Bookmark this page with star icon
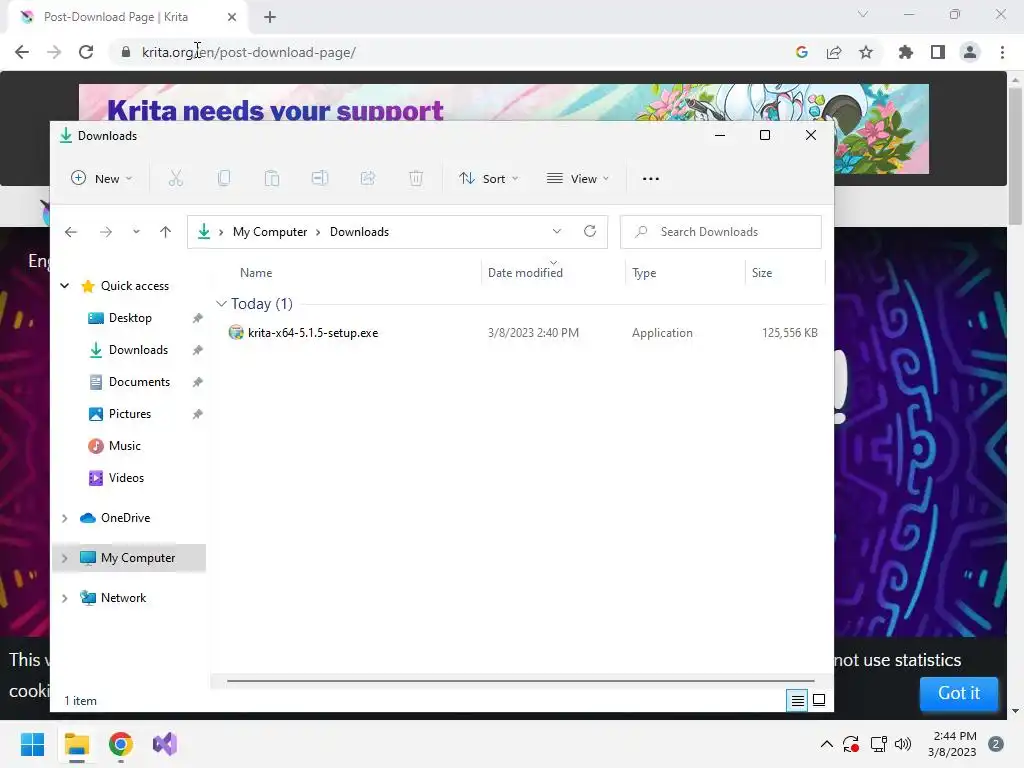 (x=866, y=52)
